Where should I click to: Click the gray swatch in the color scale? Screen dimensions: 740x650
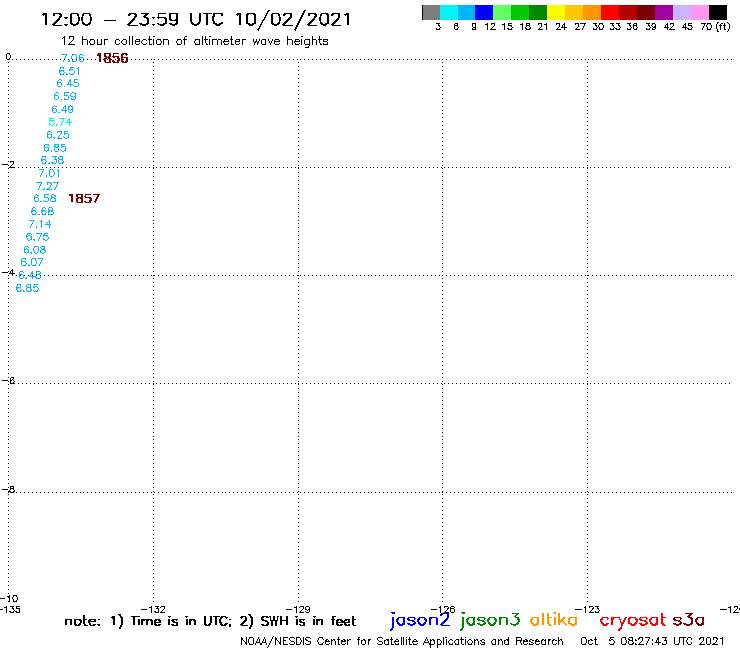click(431, 12)
